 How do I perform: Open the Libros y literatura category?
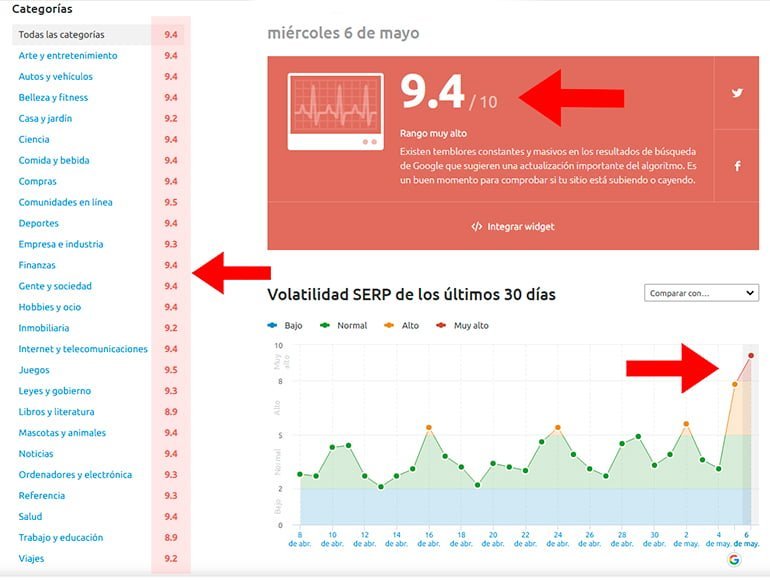coord(57,412)
